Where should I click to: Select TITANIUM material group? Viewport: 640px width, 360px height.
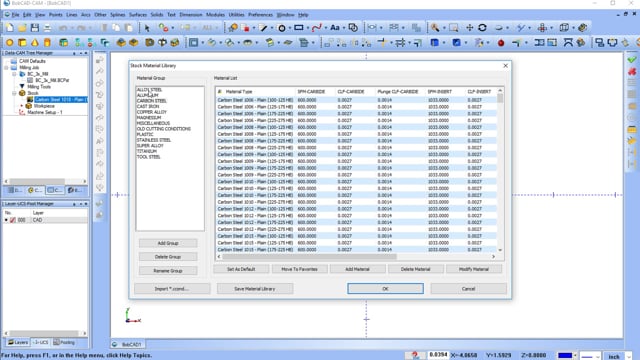click(147, 151)
